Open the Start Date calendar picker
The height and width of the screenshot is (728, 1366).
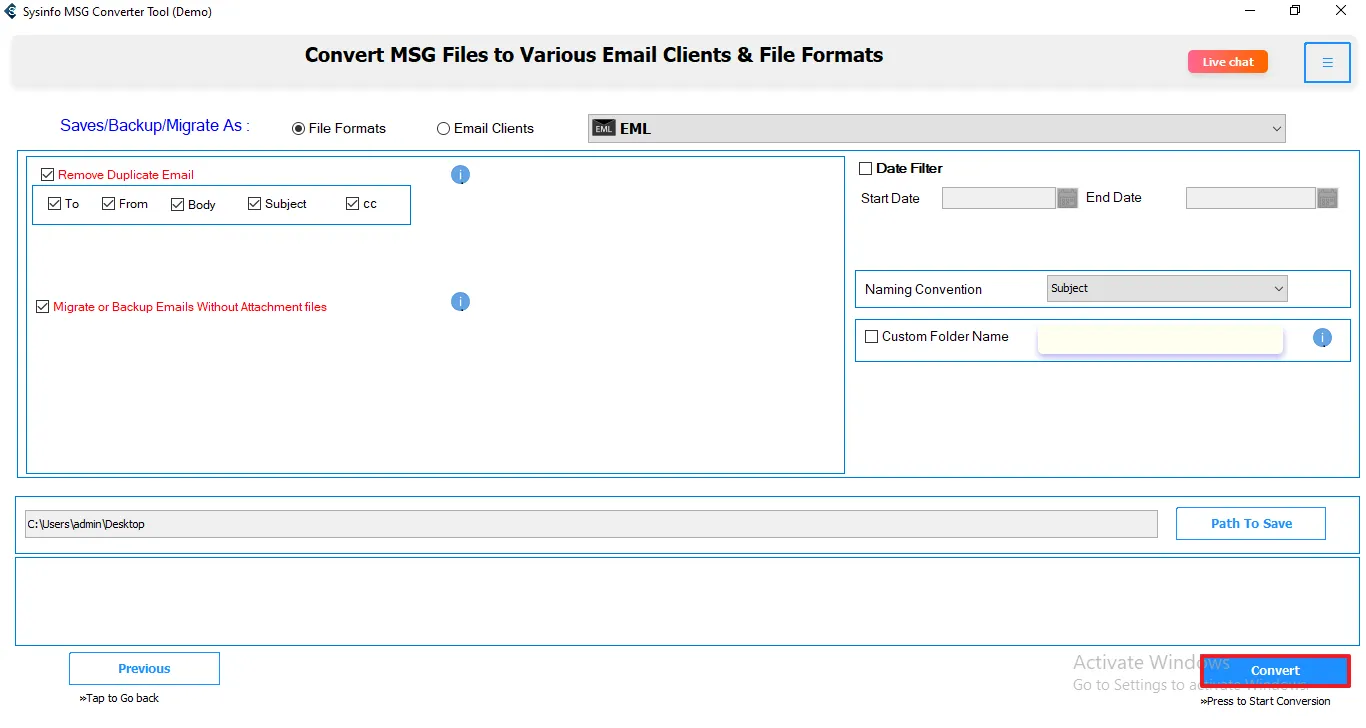pos(1067,198)
